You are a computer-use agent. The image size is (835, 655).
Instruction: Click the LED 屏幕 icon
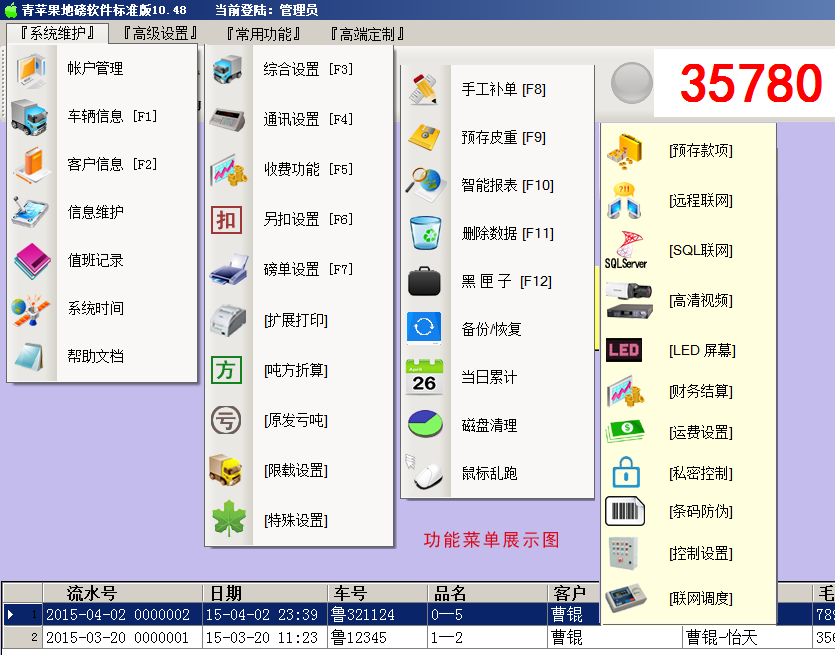coord(625,351)
